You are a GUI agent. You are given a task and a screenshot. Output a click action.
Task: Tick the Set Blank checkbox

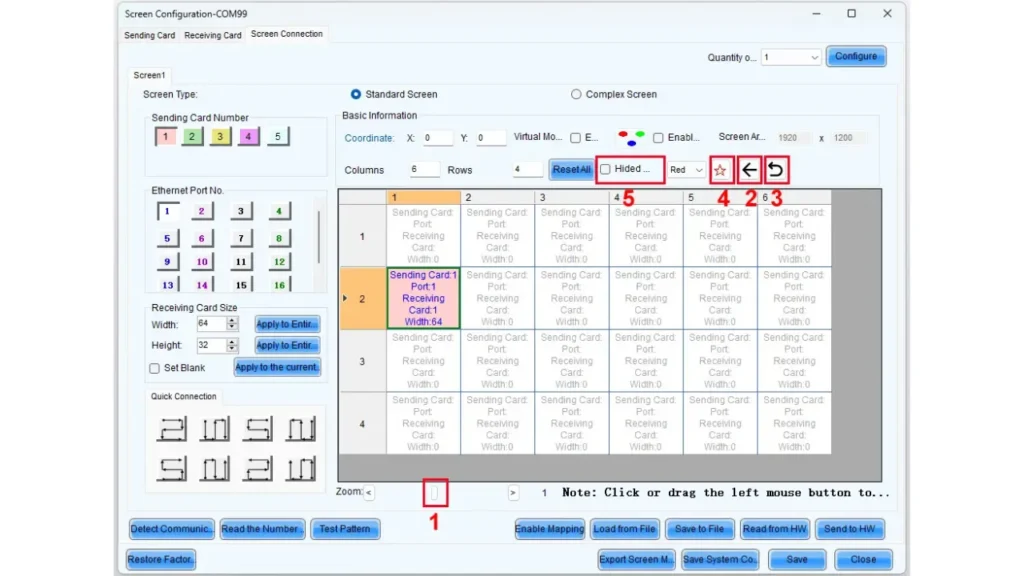155,368
